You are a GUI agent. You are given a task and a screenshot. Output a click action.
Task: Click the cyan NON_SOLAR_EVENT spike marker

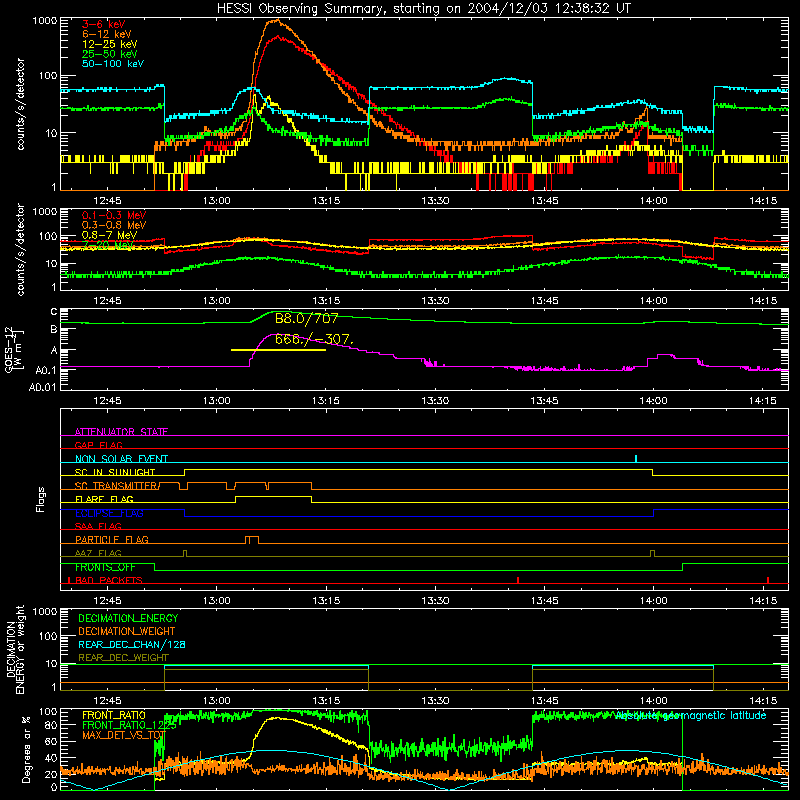pos(636,458)
